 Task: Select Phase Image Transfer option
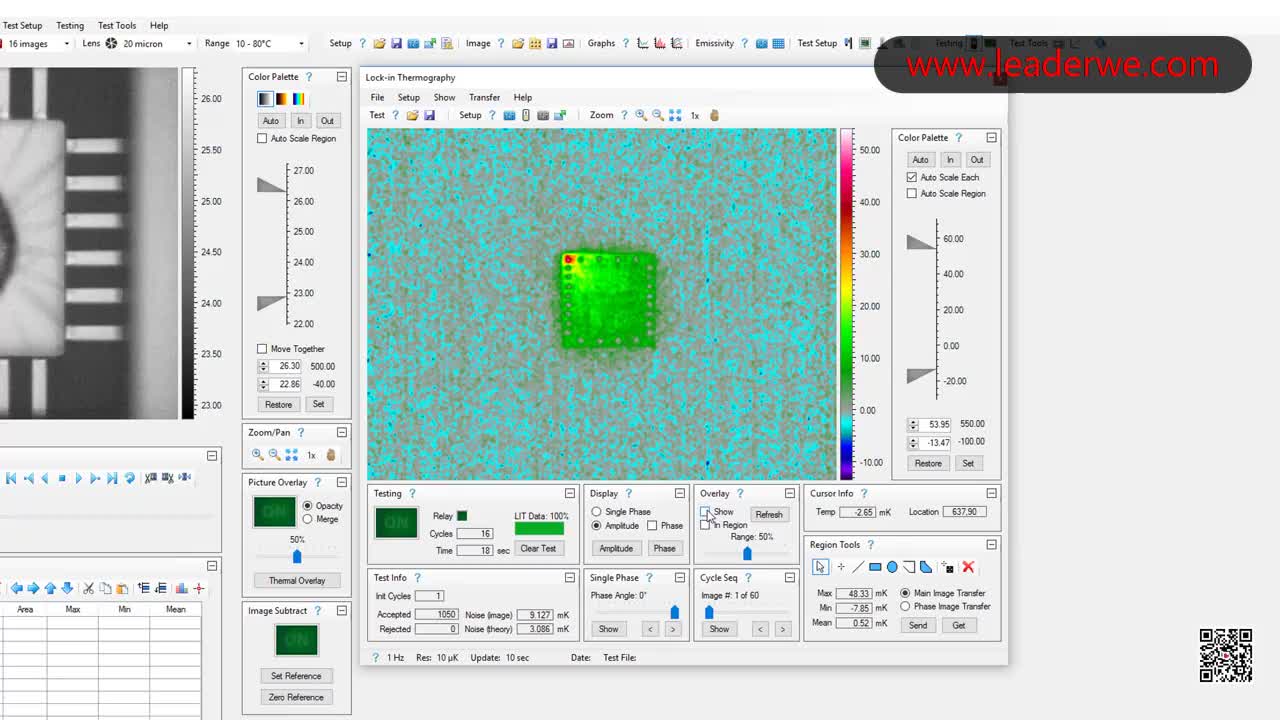coord(905,606)
